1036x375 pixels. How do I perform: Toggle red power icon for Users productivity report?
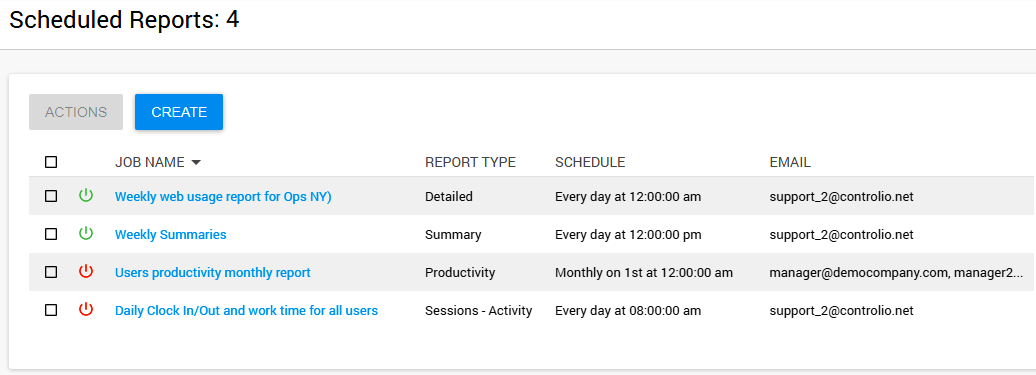(86, 271)
